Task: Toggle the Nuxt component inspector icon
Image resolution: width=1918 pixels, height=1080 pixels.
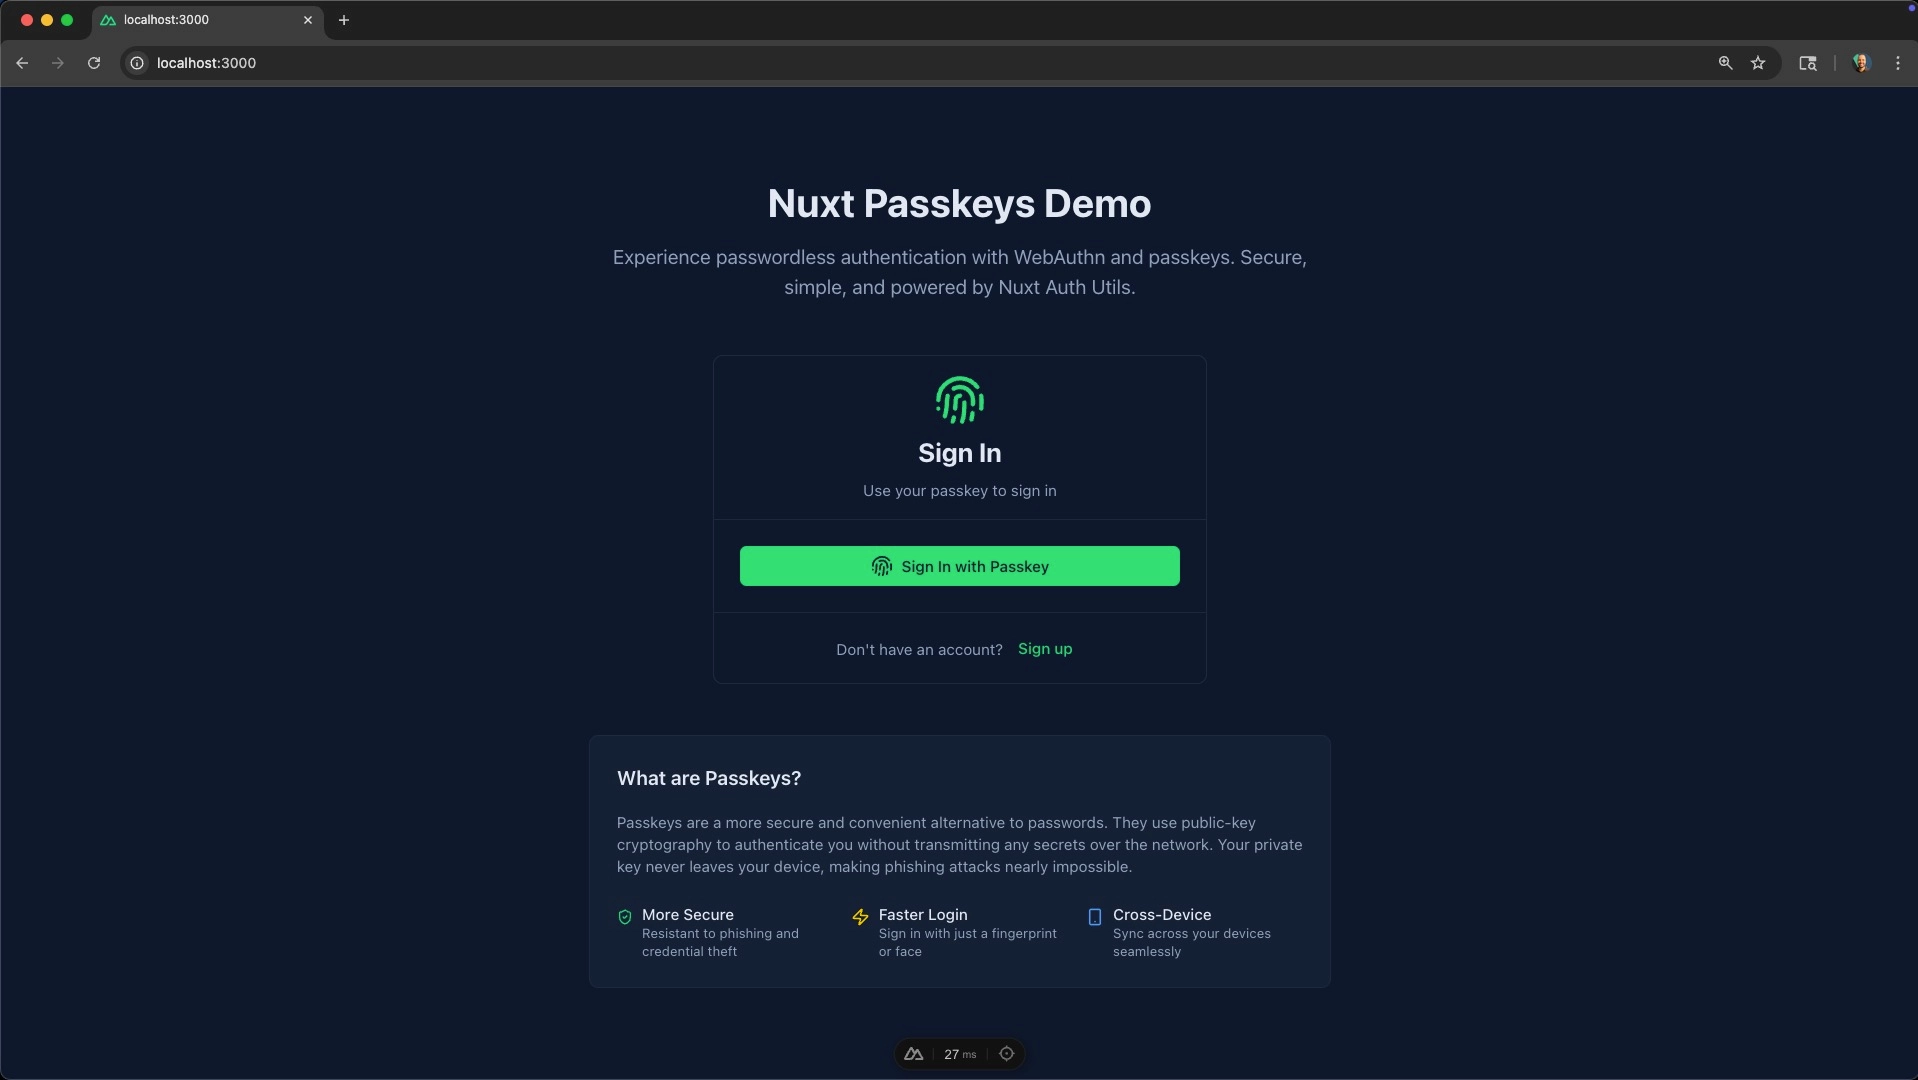Action: click(x=1006, y=1054)
